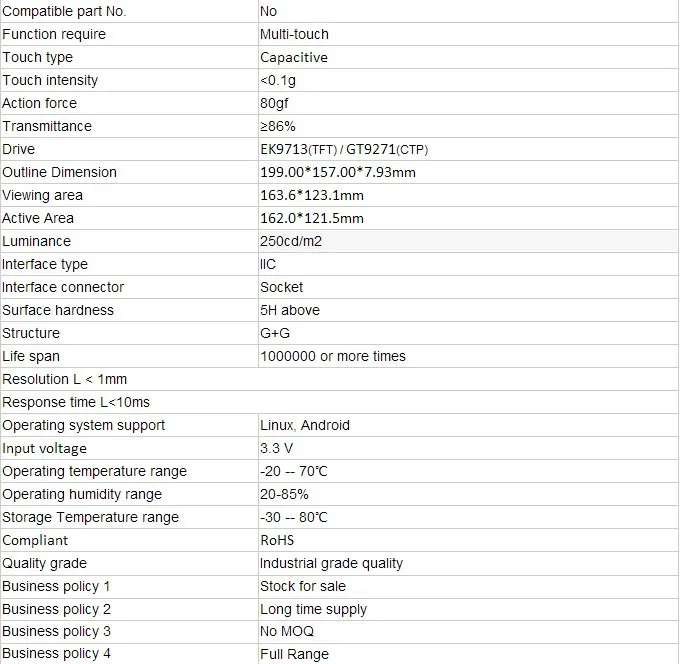Click the "80gf" action force value

pyautogui.click(x=274, y=103)
